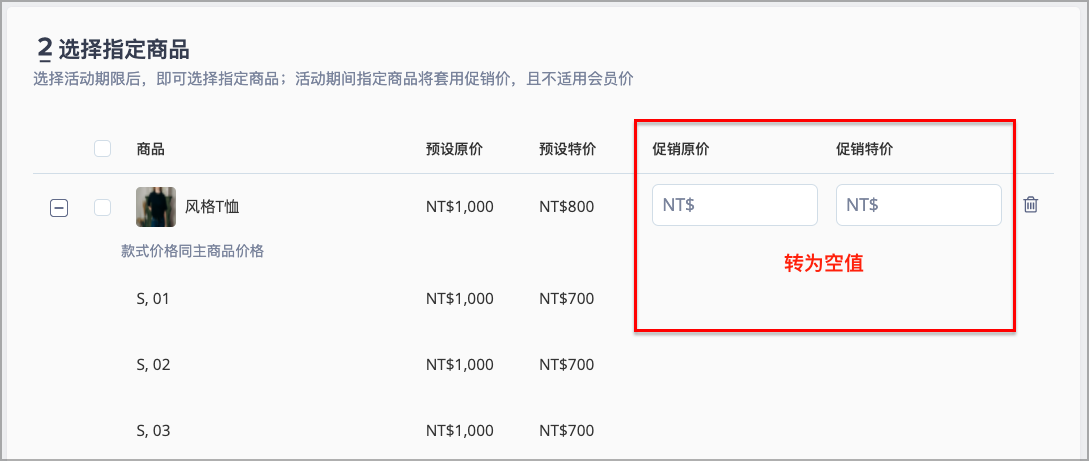
Task: Click the 选择指定商品 section heading
Action: point(124,50)
